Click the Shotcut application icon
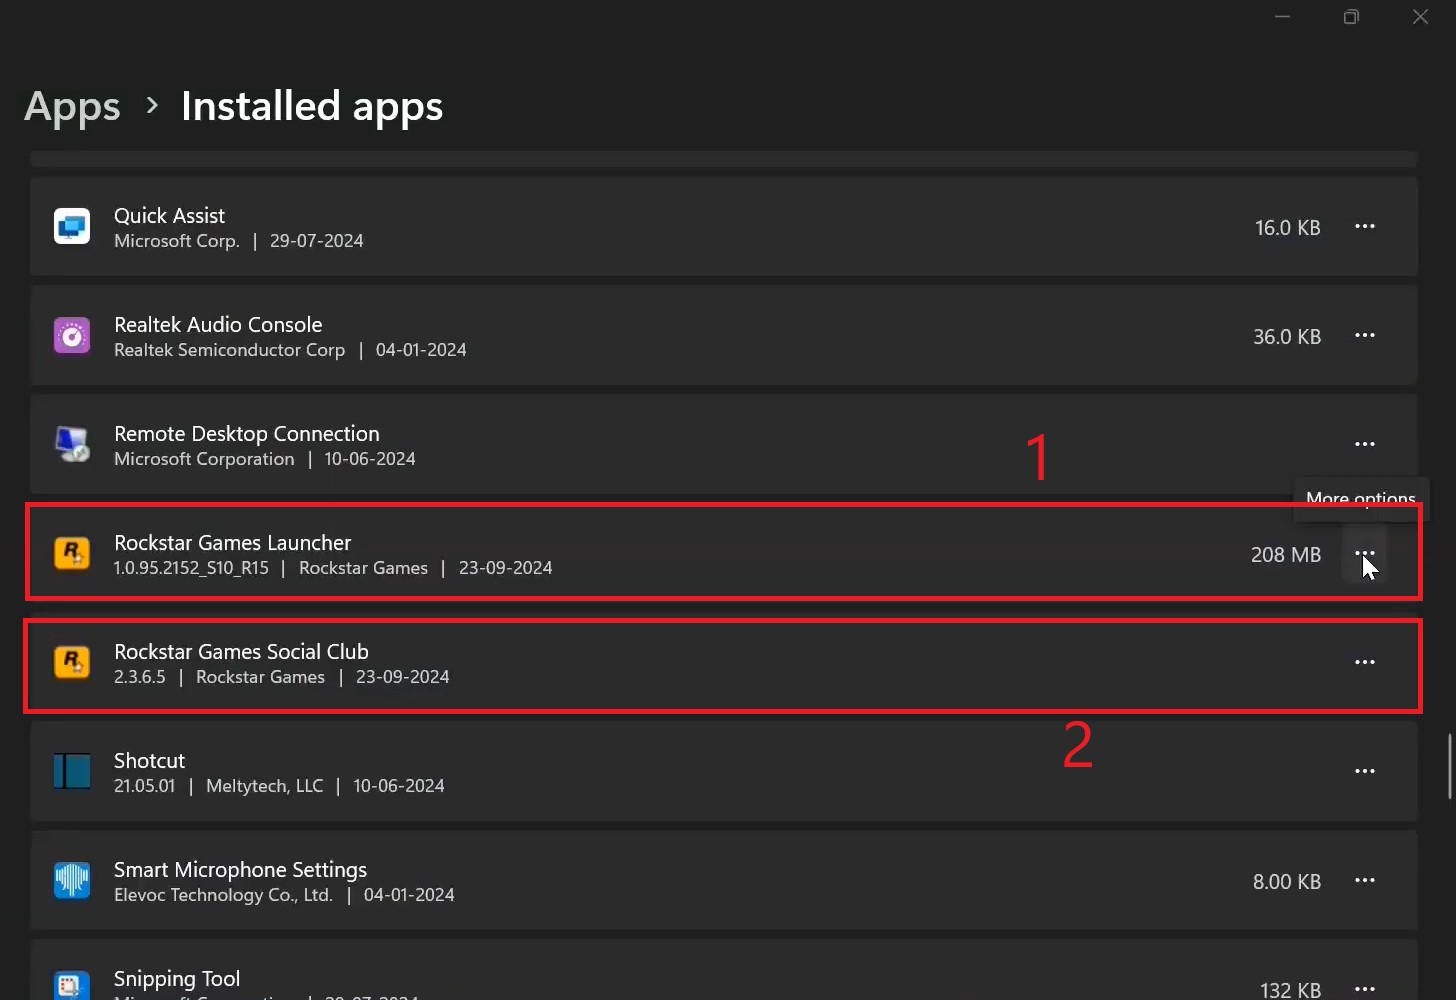The image size is (1456, 1000). pos(71,771)
